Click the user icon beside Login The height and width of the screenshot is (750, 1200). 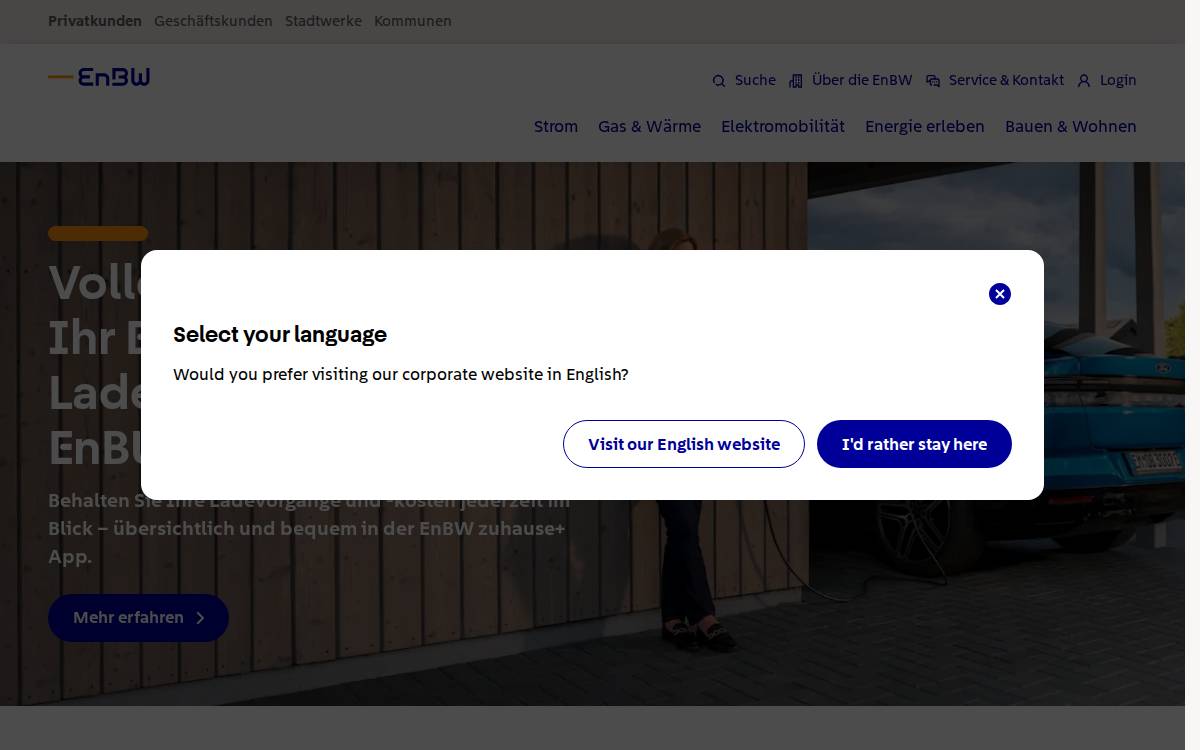coord(1084,81)
